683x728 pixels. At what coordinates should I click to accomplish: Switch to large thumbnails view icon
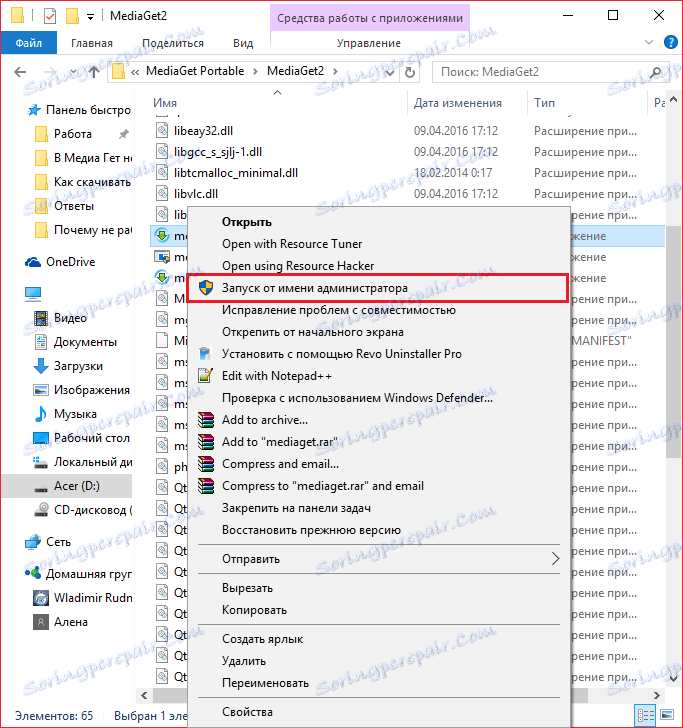(x=667, y=714)
